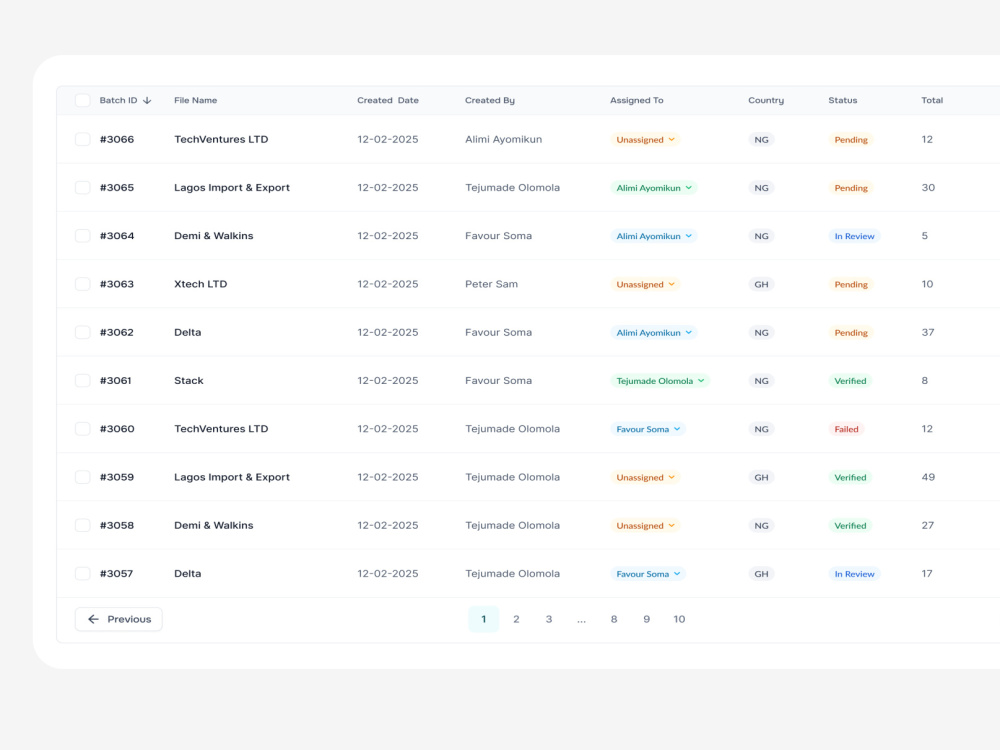Go to page 9
1000x750 pixels.
coord(646,619)
